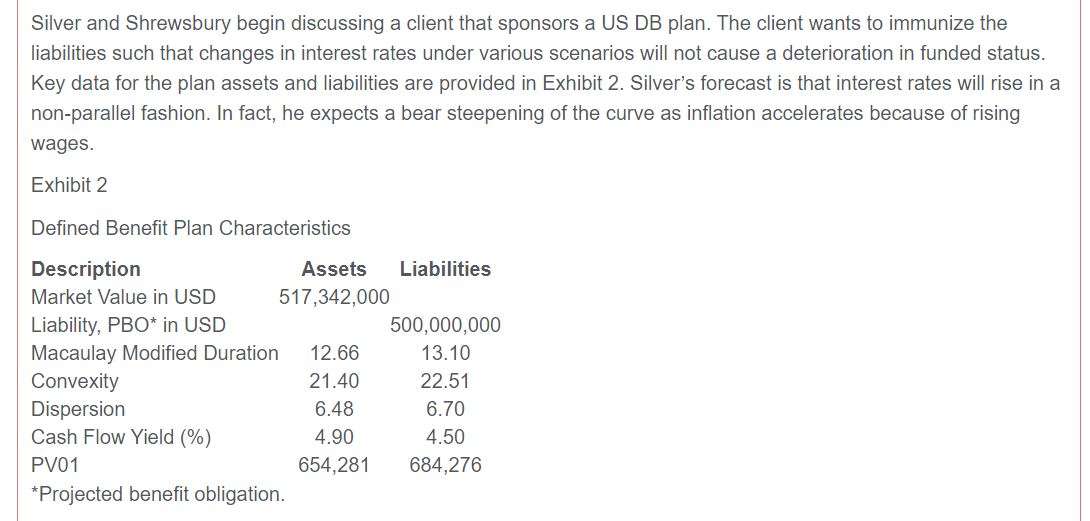Click the Macaulay Modified Duration row label

[x=154, y=353]
